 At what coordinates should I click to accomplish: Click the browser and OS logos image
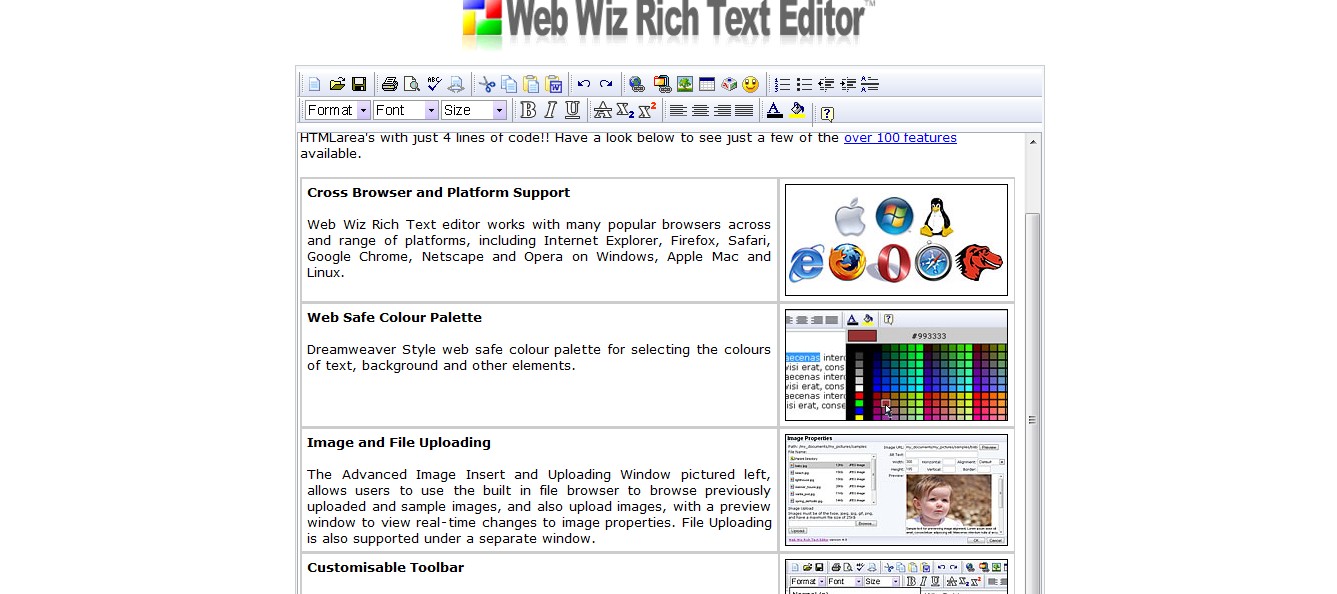coord(896,240)
